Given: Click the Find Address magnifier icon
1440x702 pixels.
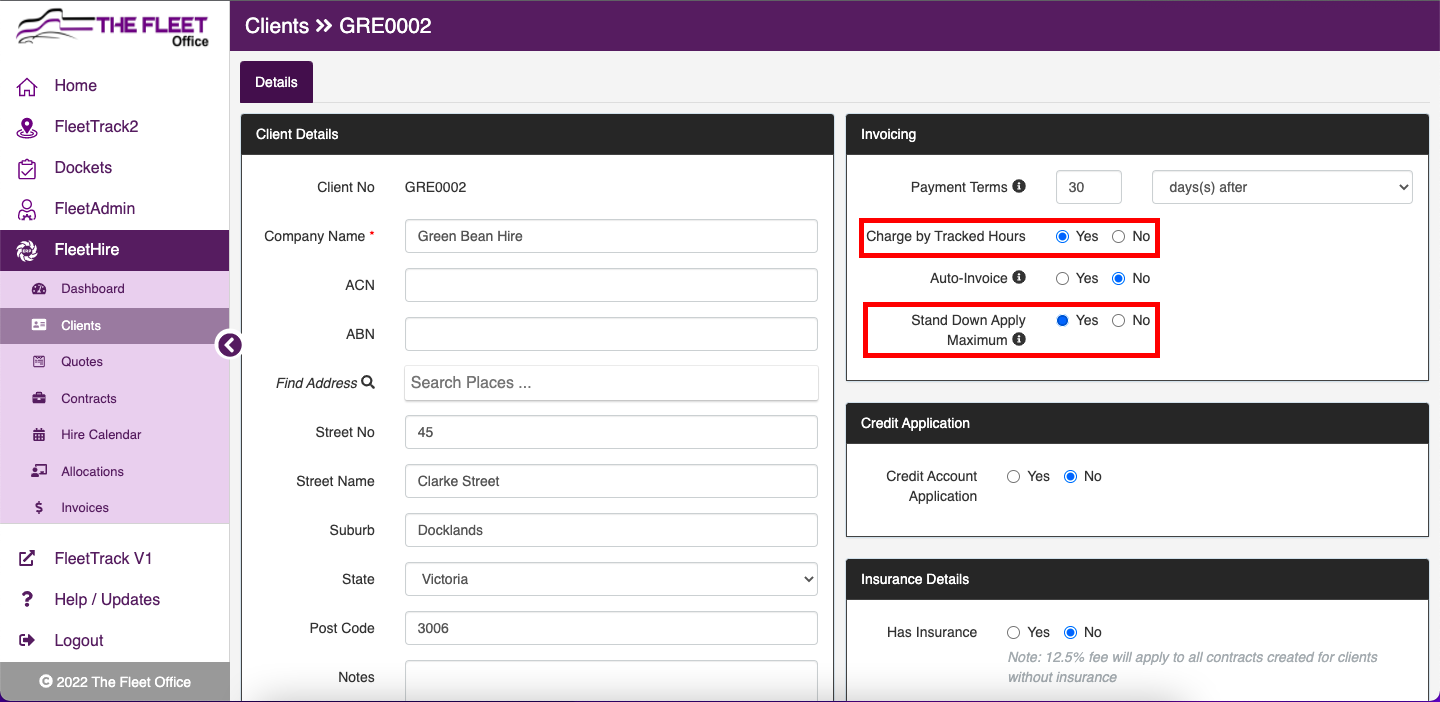Looking at the screenshot, I should (x=368, y=382).
